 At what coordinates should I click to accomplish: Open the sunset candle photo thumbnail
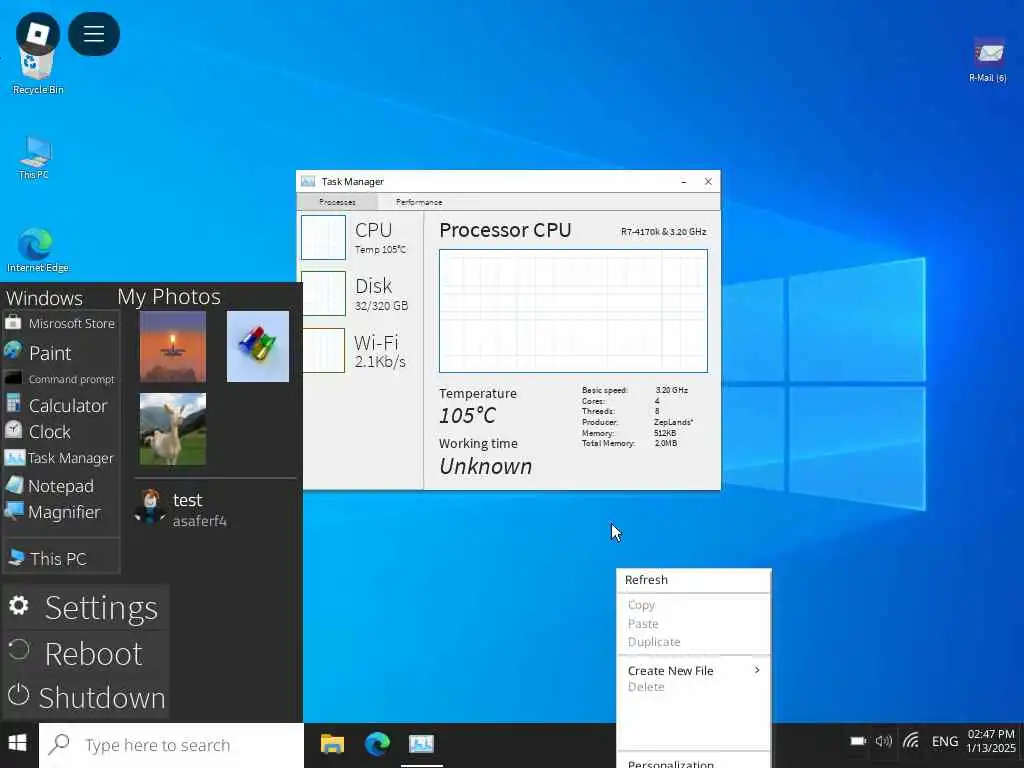coord(173,347)
